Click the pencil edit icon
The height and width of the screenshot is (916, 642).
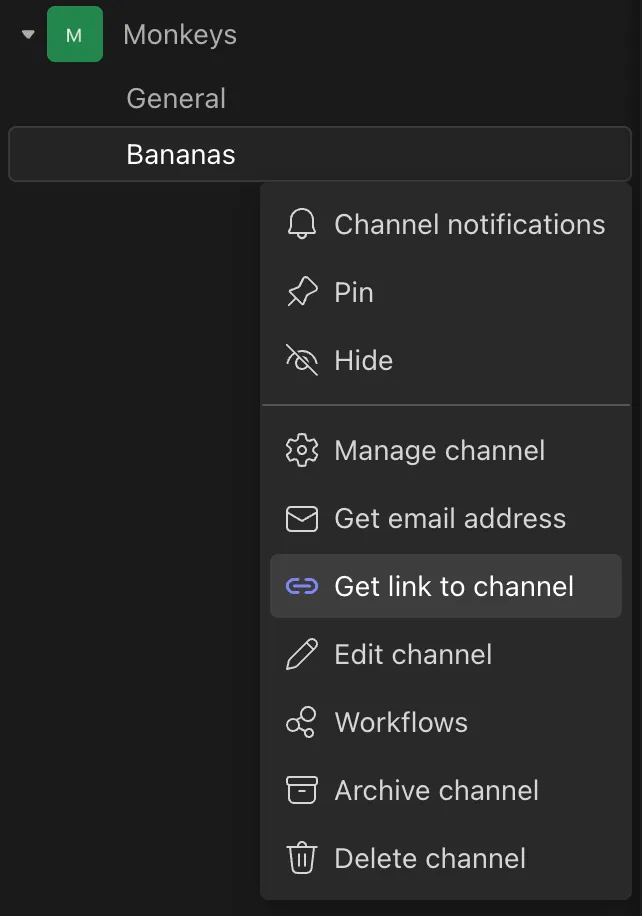pyautogui.click(x=302, y=654)
